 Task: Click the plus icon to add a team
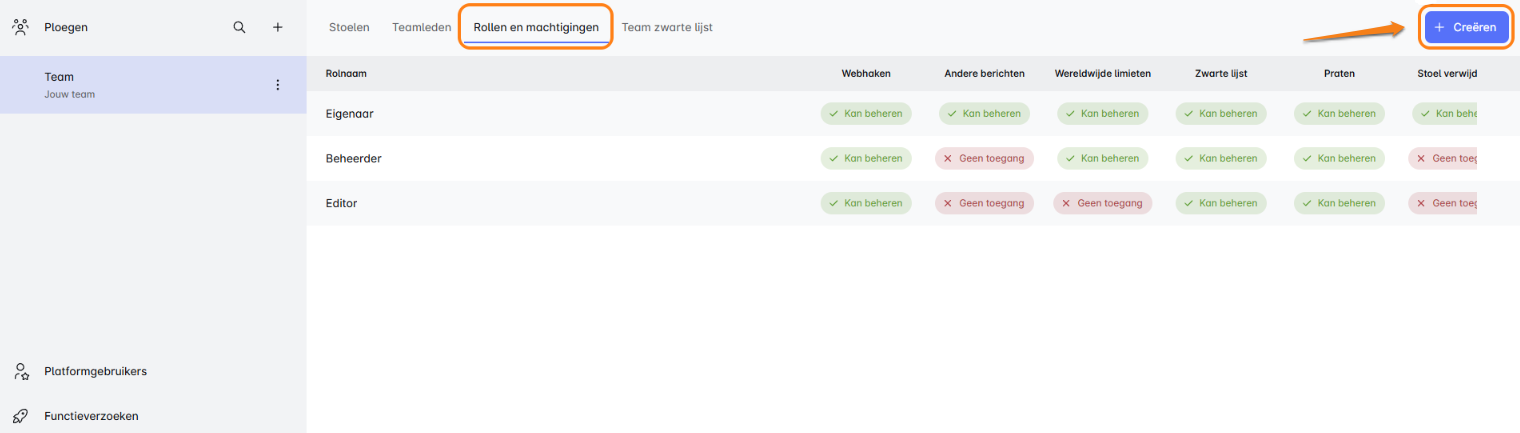click(278, 27)
